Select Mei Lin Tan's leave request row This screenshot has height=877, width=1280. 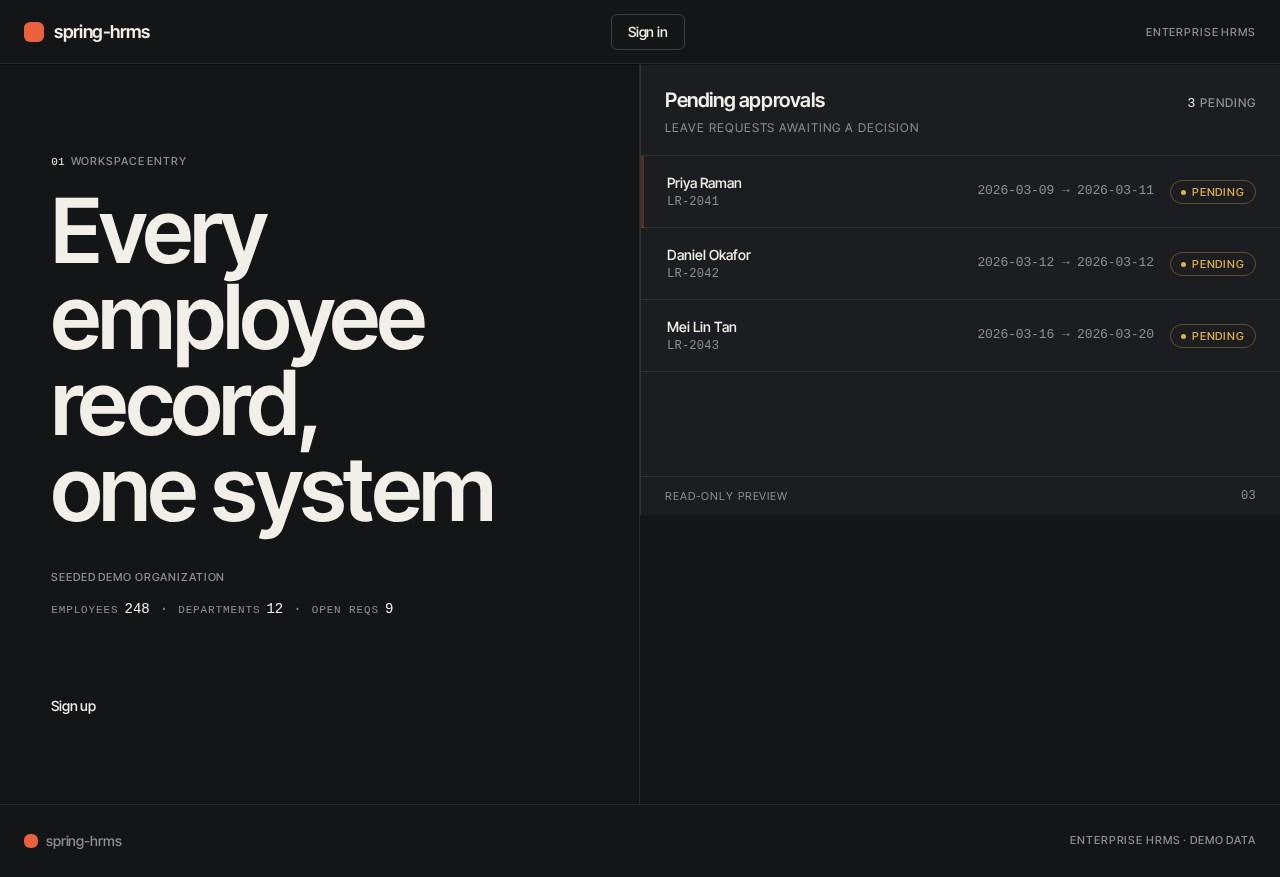coord(960,336)
